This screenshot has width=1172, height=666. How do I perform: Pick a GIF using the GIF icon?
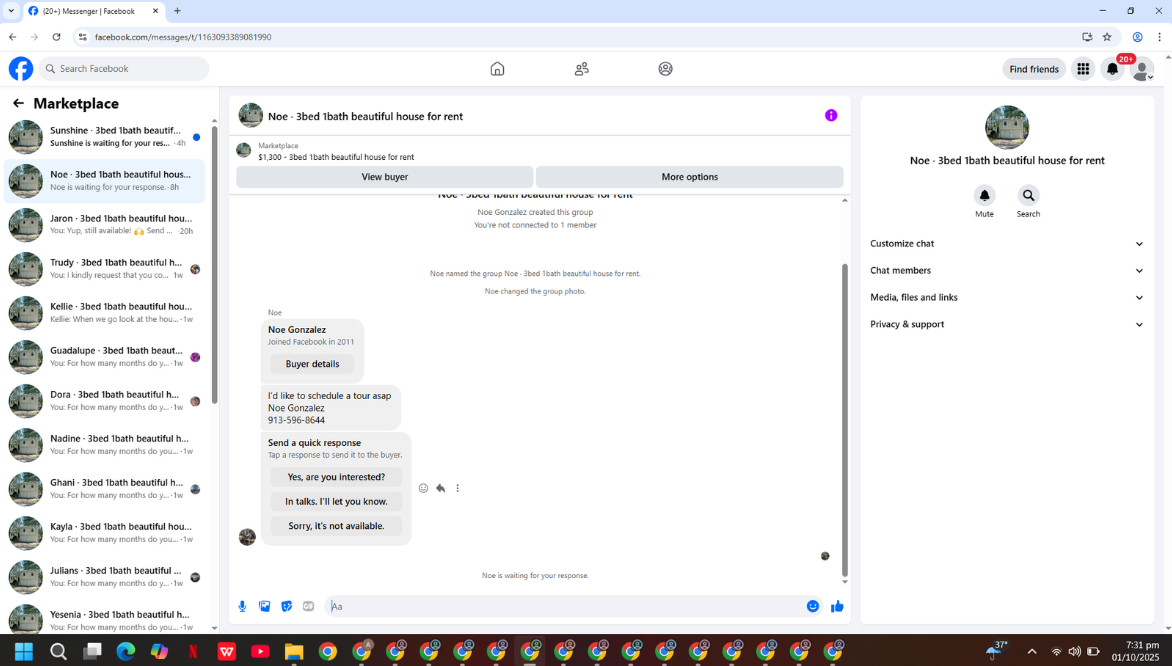309,606
